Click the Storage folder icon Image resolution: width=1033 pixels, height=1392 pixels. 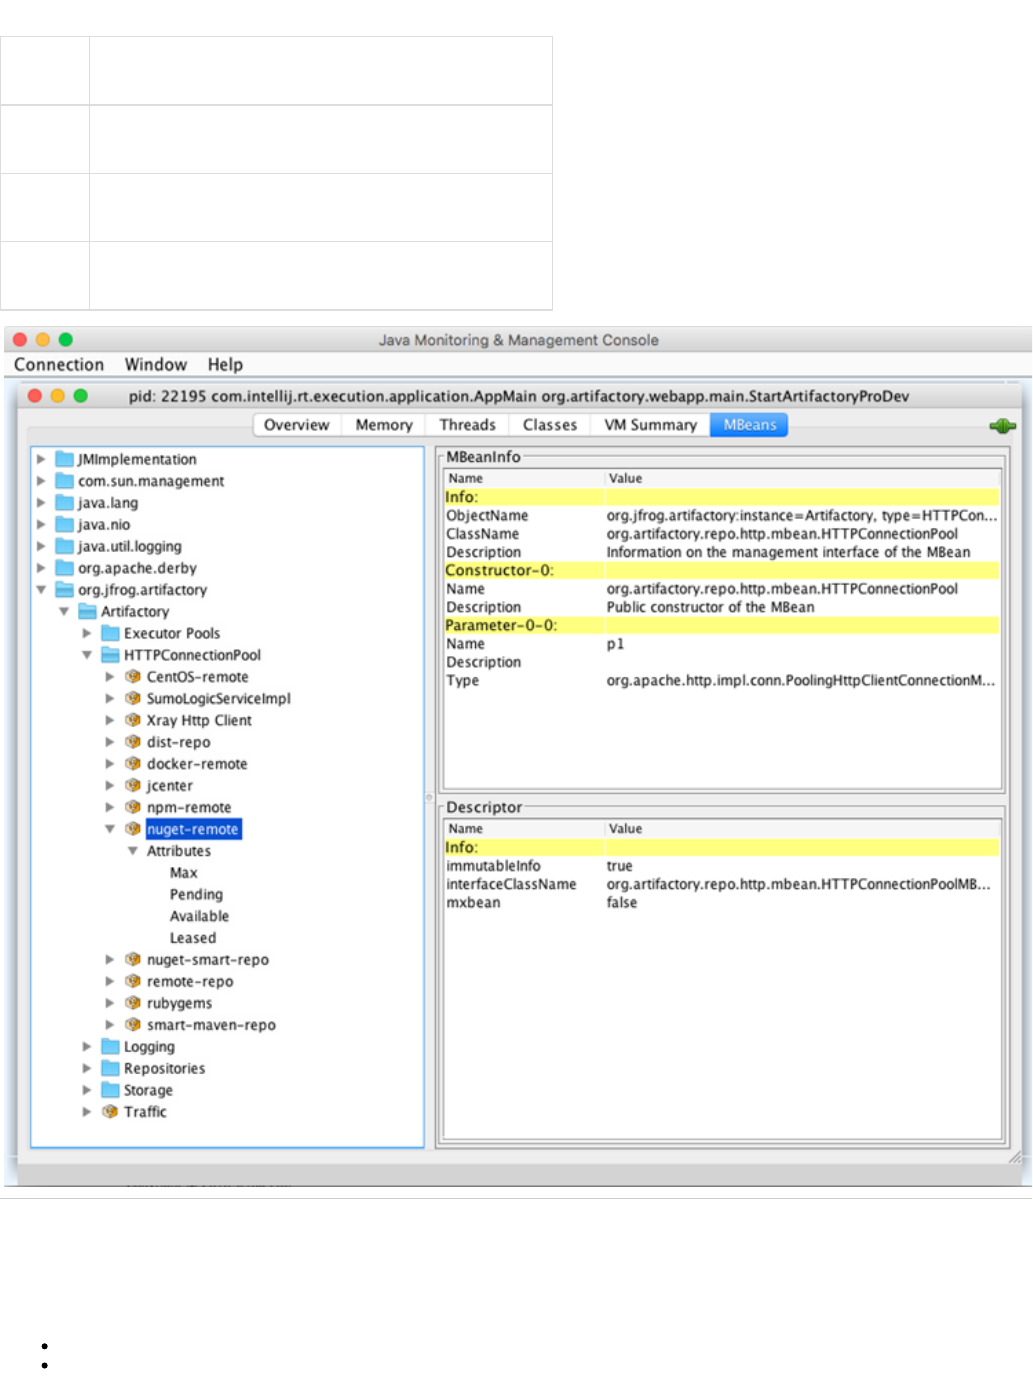tap(111, 1090)
